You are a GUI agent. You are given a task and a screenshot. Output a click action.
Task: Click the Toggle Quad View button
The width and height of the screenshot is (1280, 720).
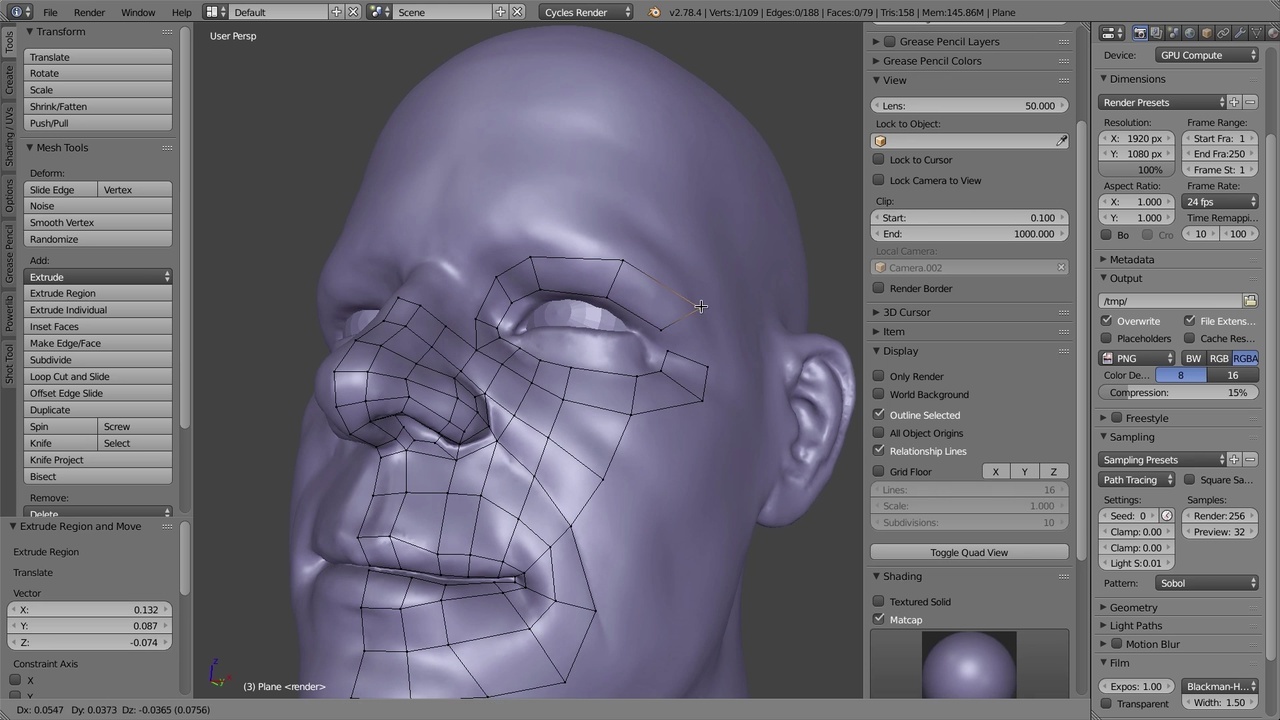(968, 552)
